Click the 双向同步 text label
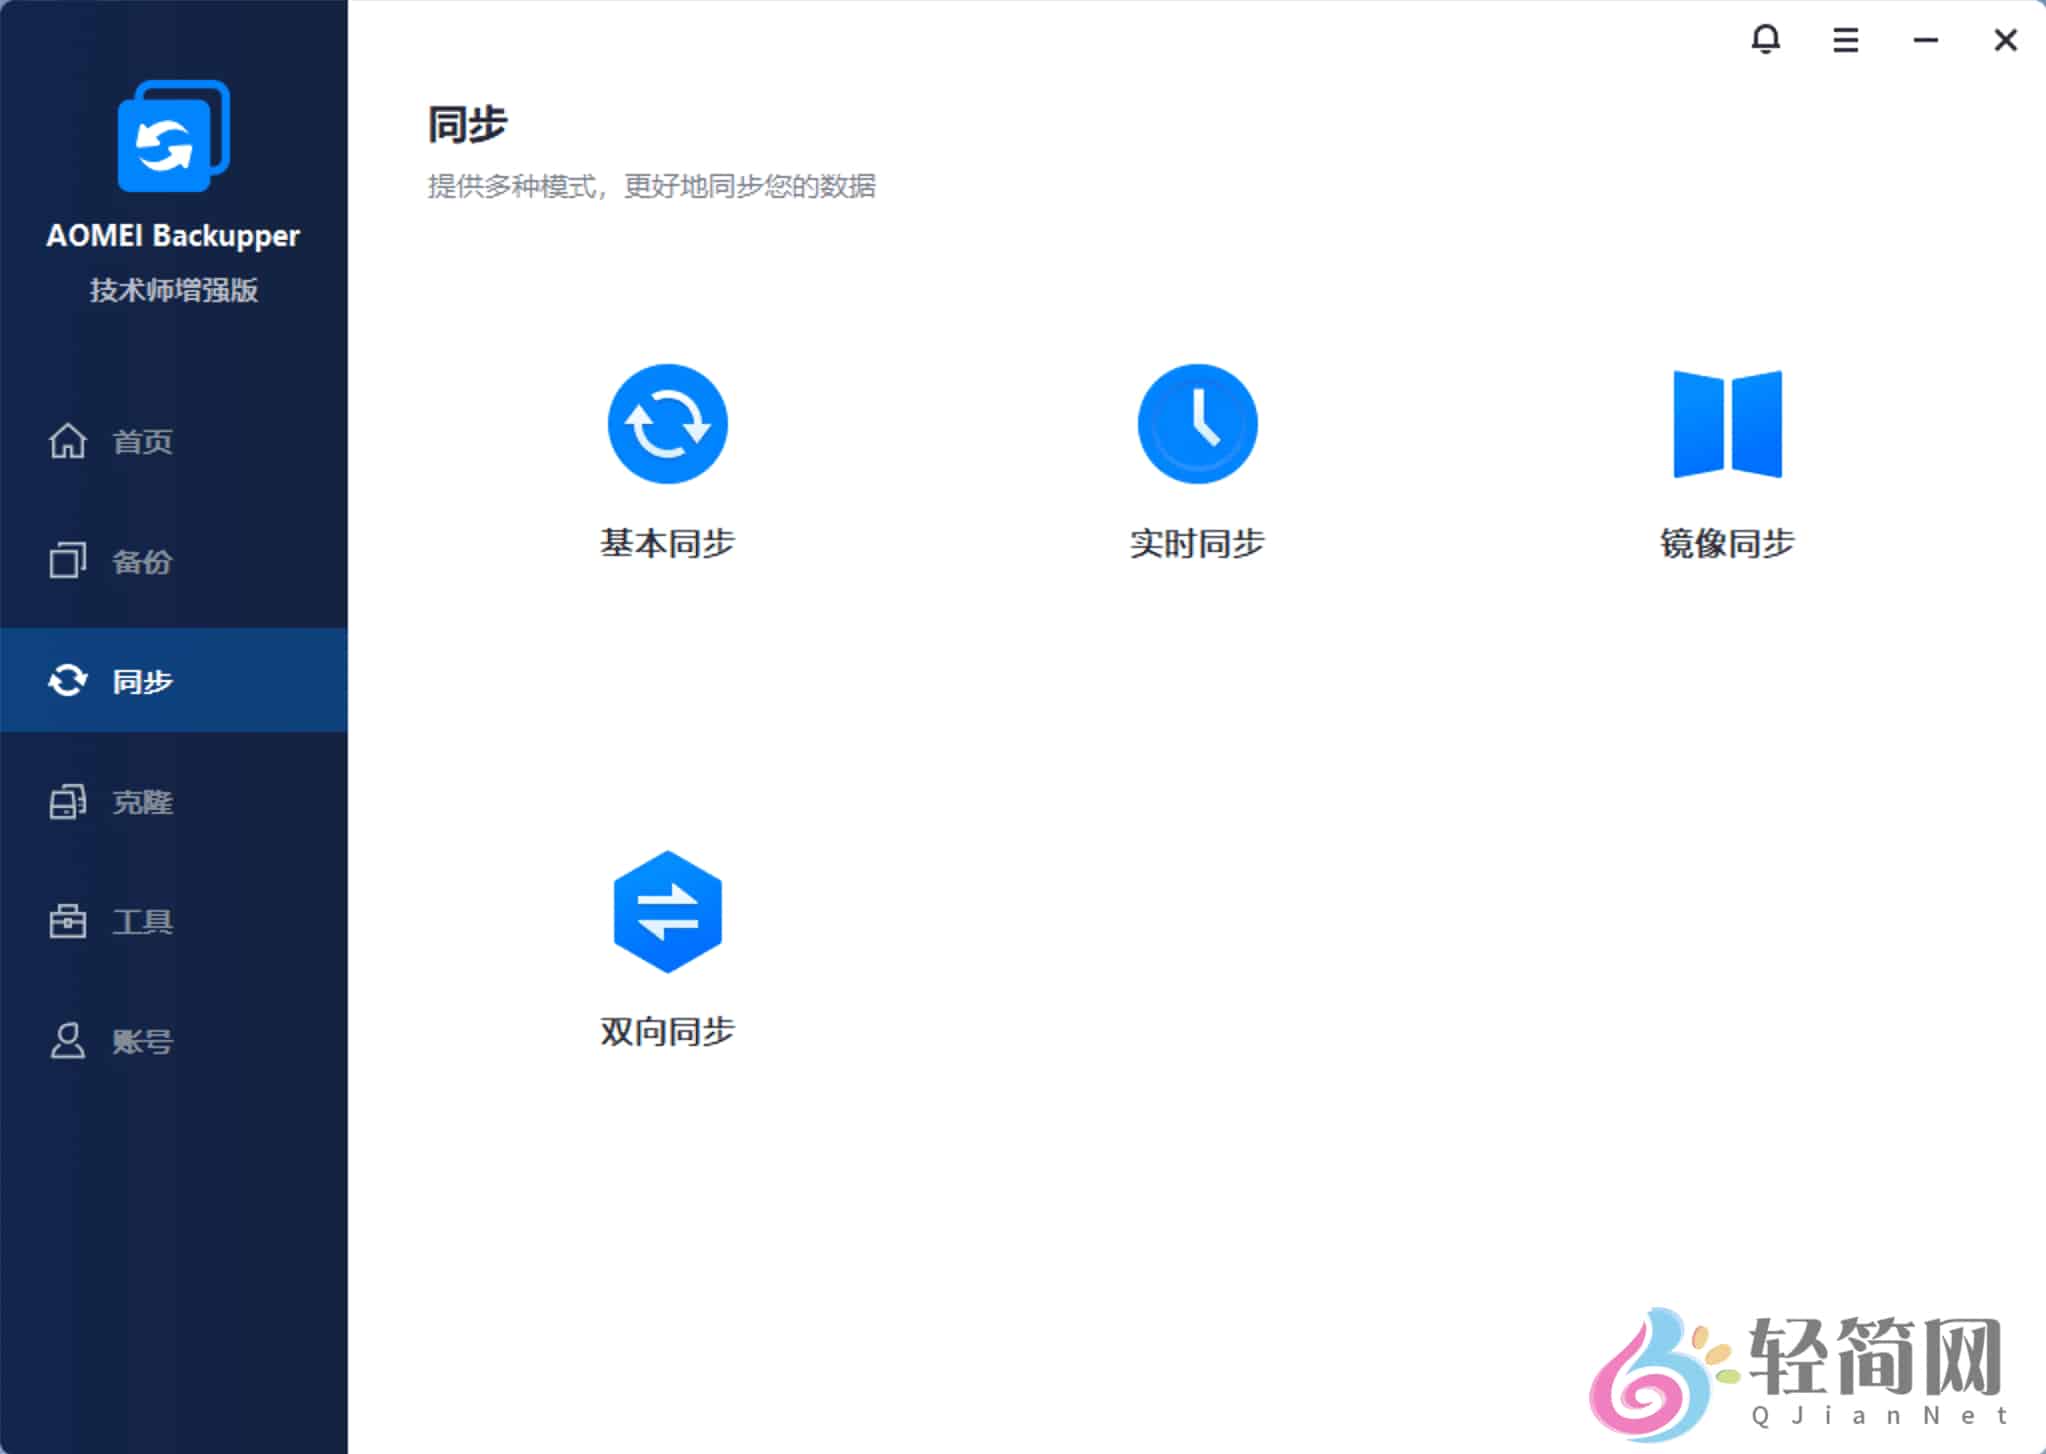The width and height of the screenshot is (2046, 1454). point(667,1031)
